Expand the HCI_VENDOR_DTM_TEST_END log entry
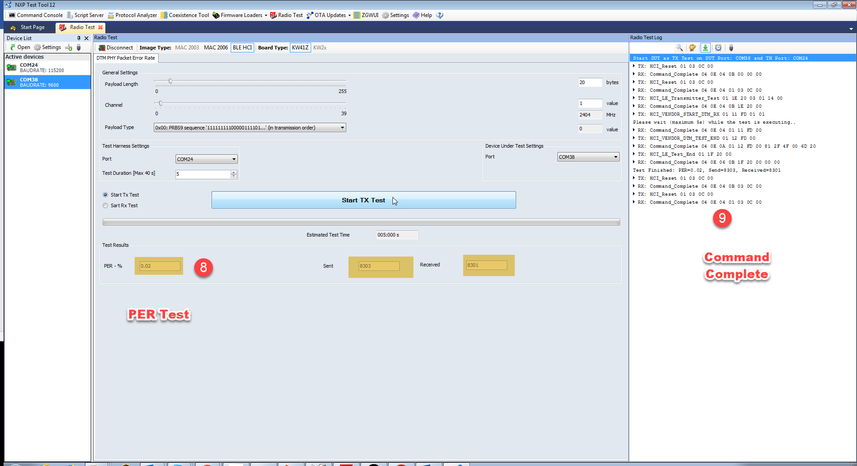This screenshot has width=857, height=466. pyautogui.click(x=634, y=138)
